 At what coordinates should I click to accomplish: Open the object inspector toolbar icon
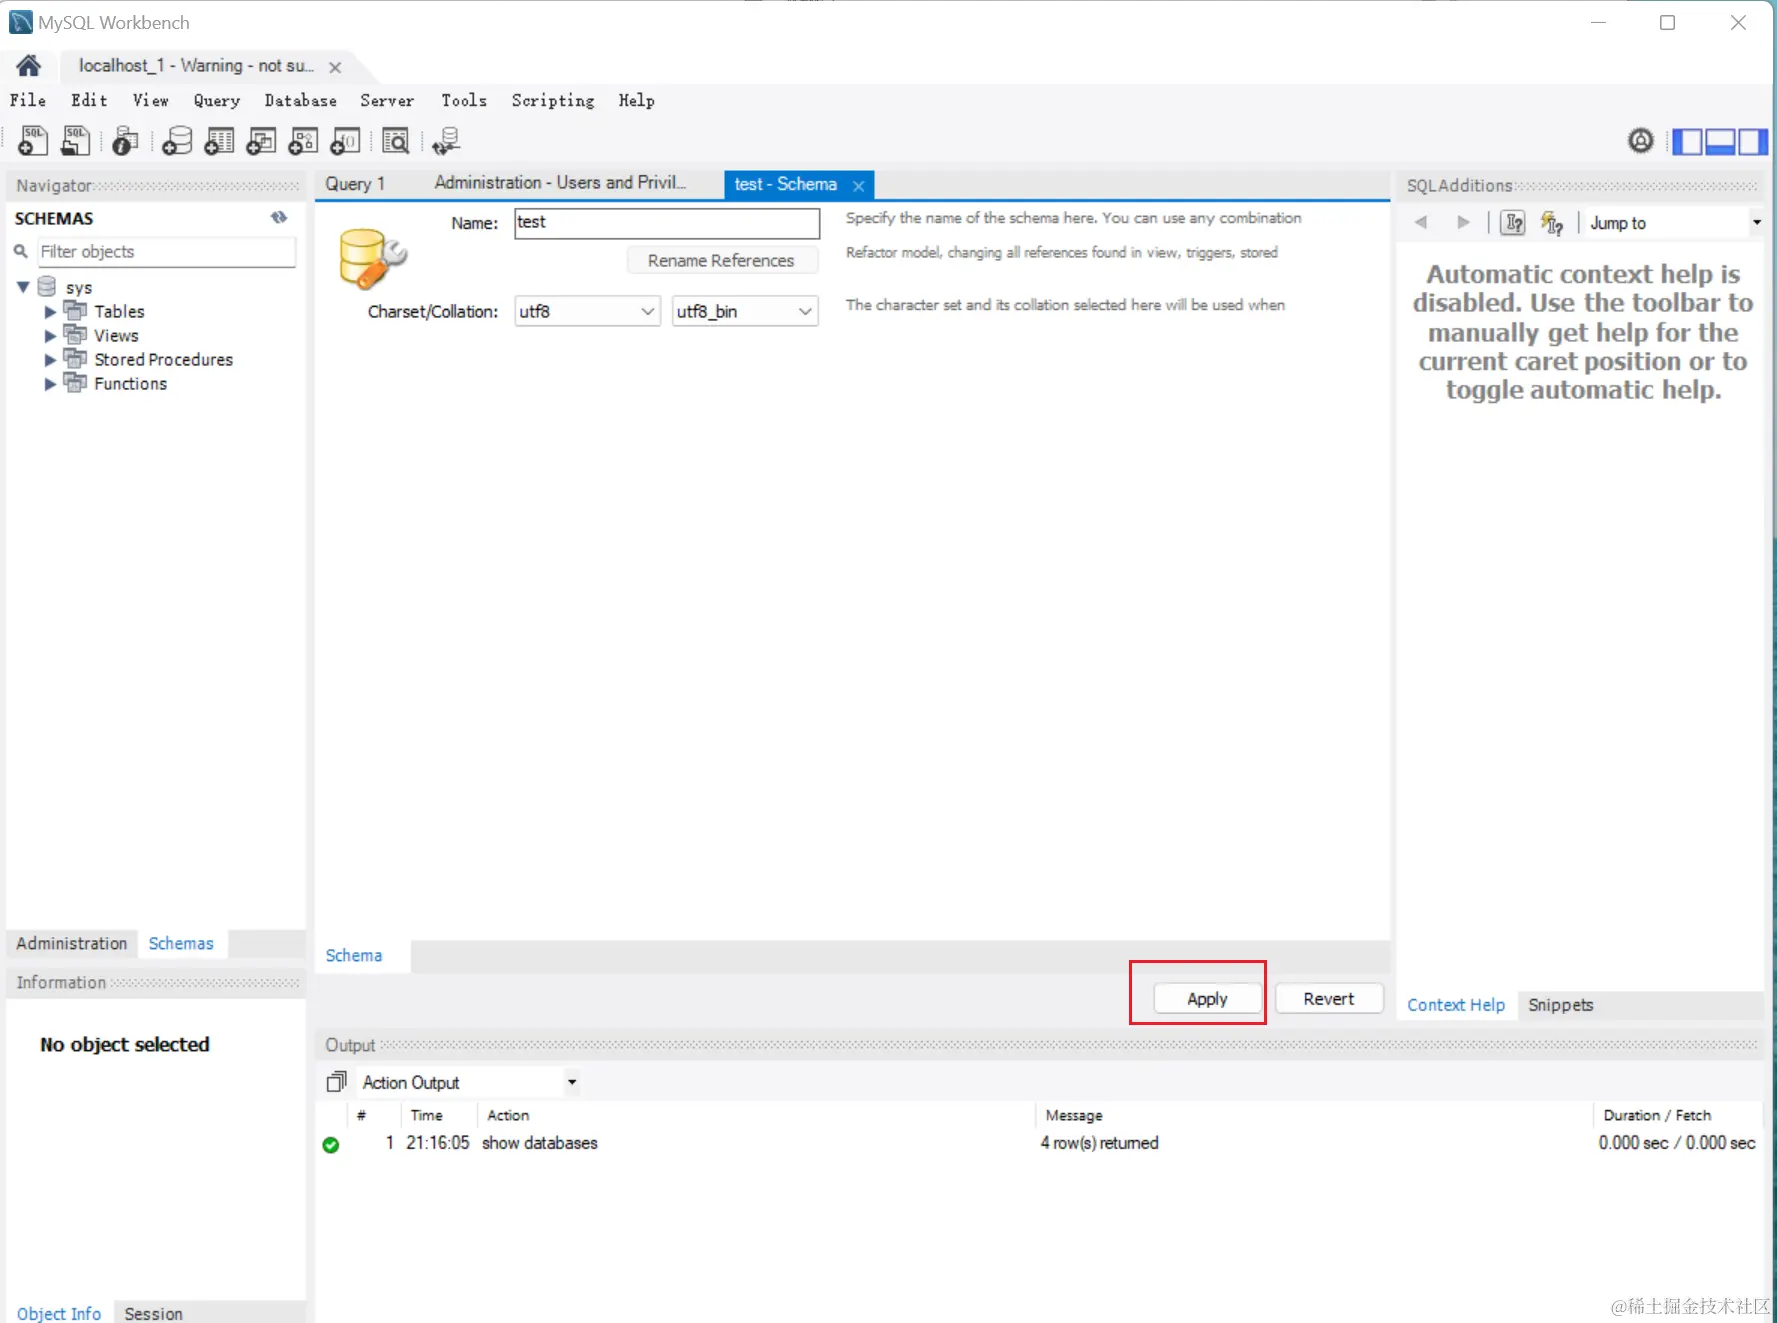point(125,141)
